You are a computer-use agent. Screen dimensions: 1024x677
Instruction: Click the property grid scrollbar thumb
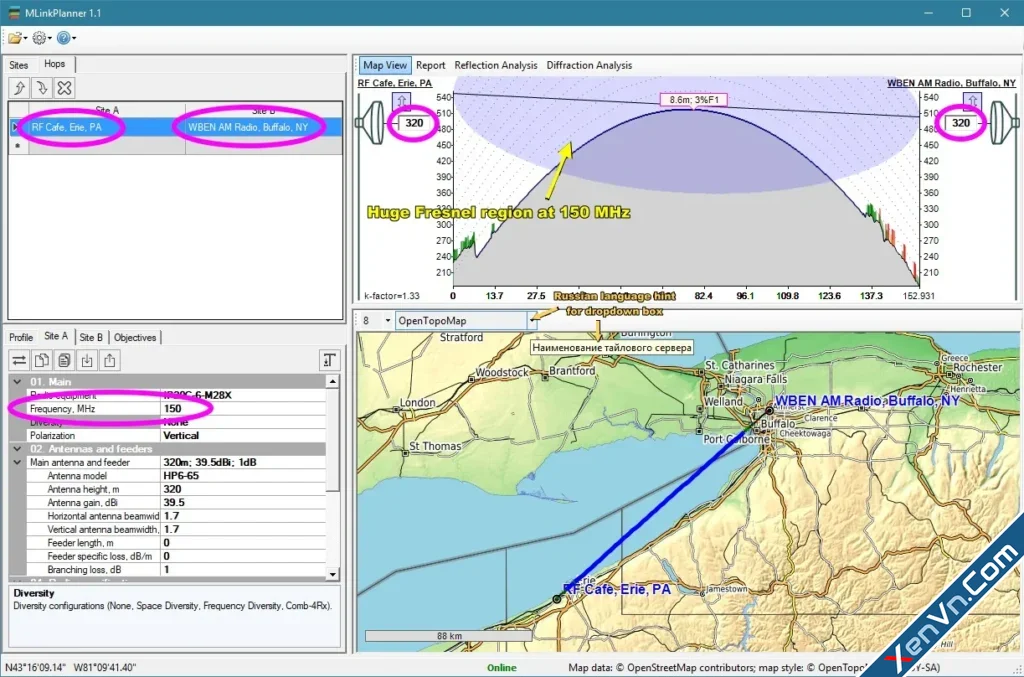click(x=332, y=440)
